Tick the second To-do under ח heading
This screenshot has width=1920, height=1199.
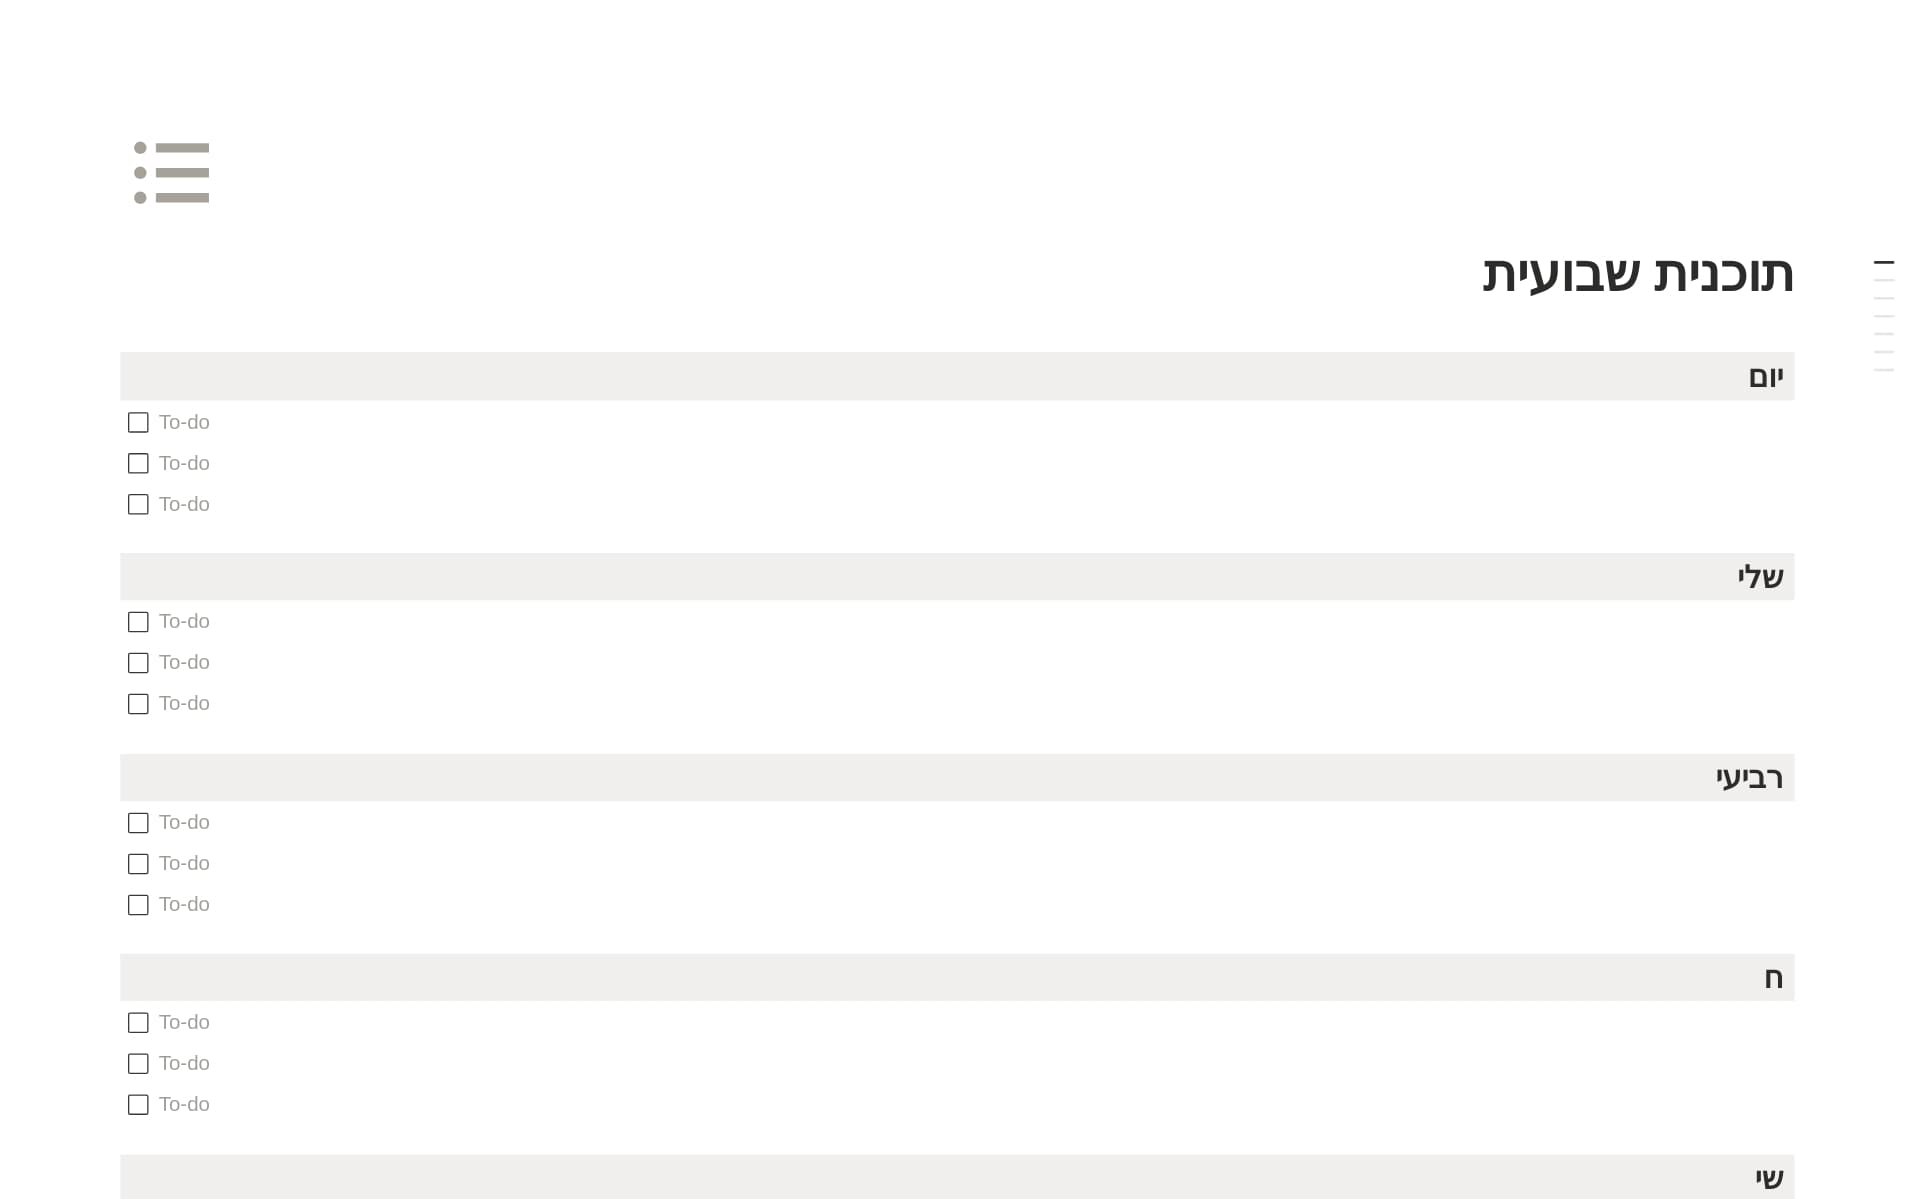pyautogui.click(x=138, y=1064)
